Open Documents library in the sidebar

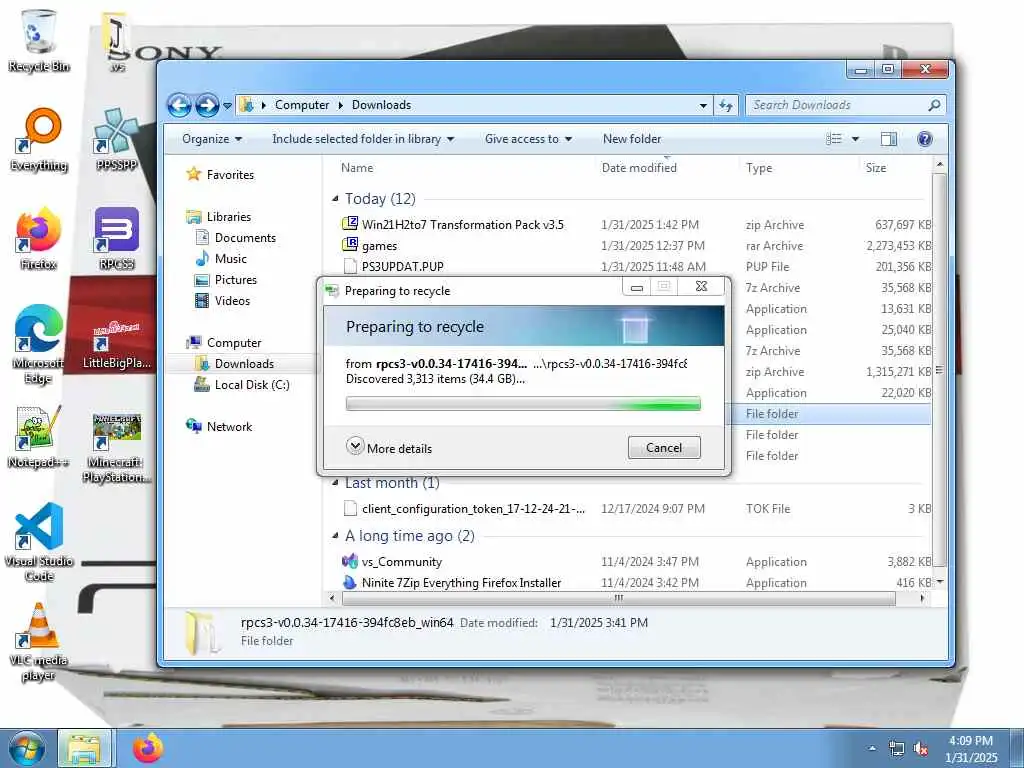point(236,238)
